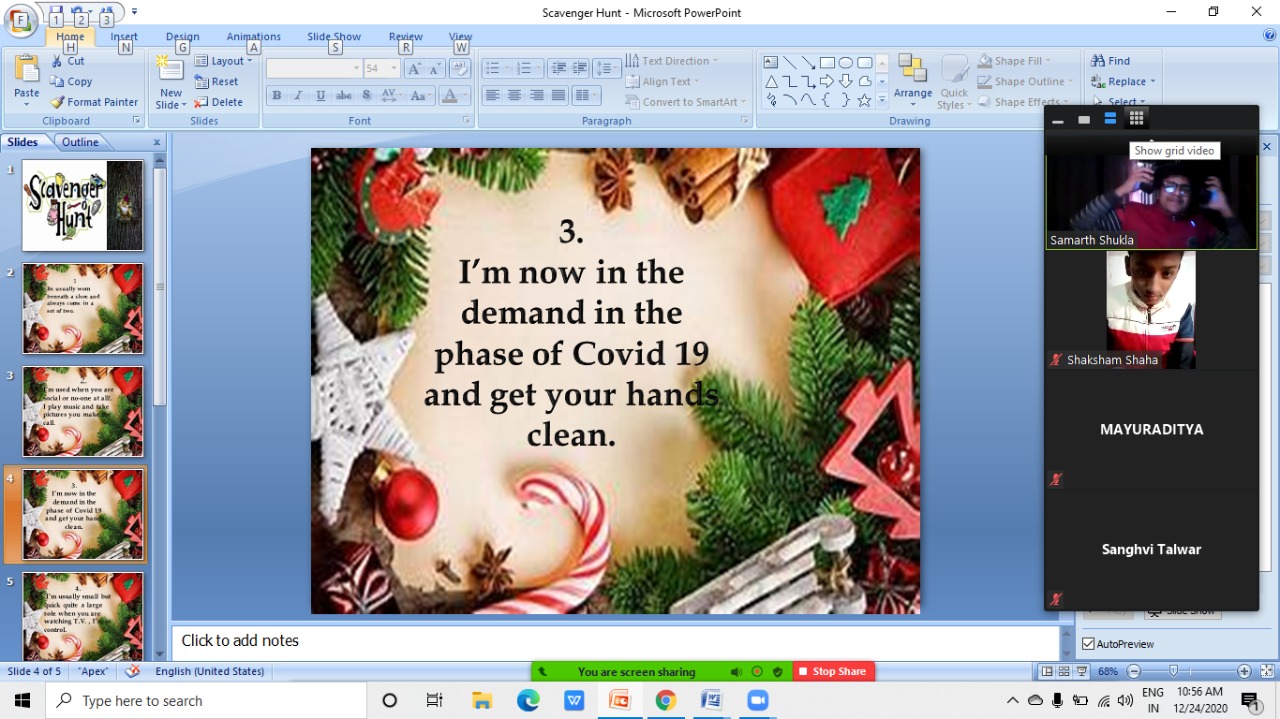
Task: Toggle Strikethrough formatting
Action: (x=343, y=96)
